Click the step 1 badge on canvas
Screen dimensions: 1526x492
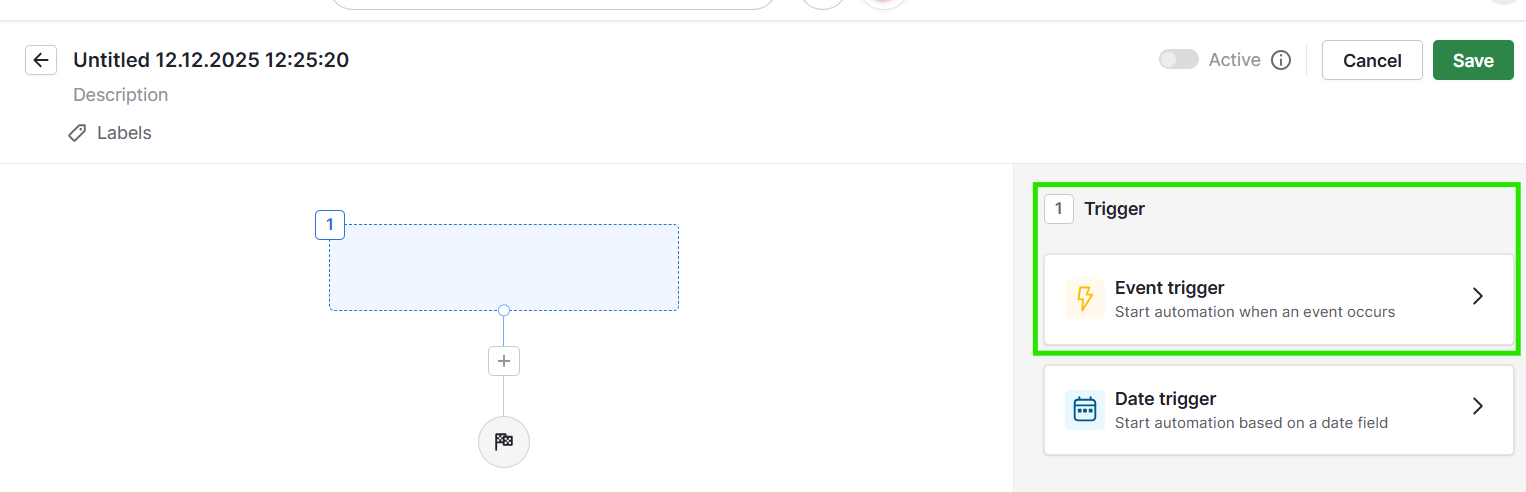pyautogui.click(x=330, y=225)
